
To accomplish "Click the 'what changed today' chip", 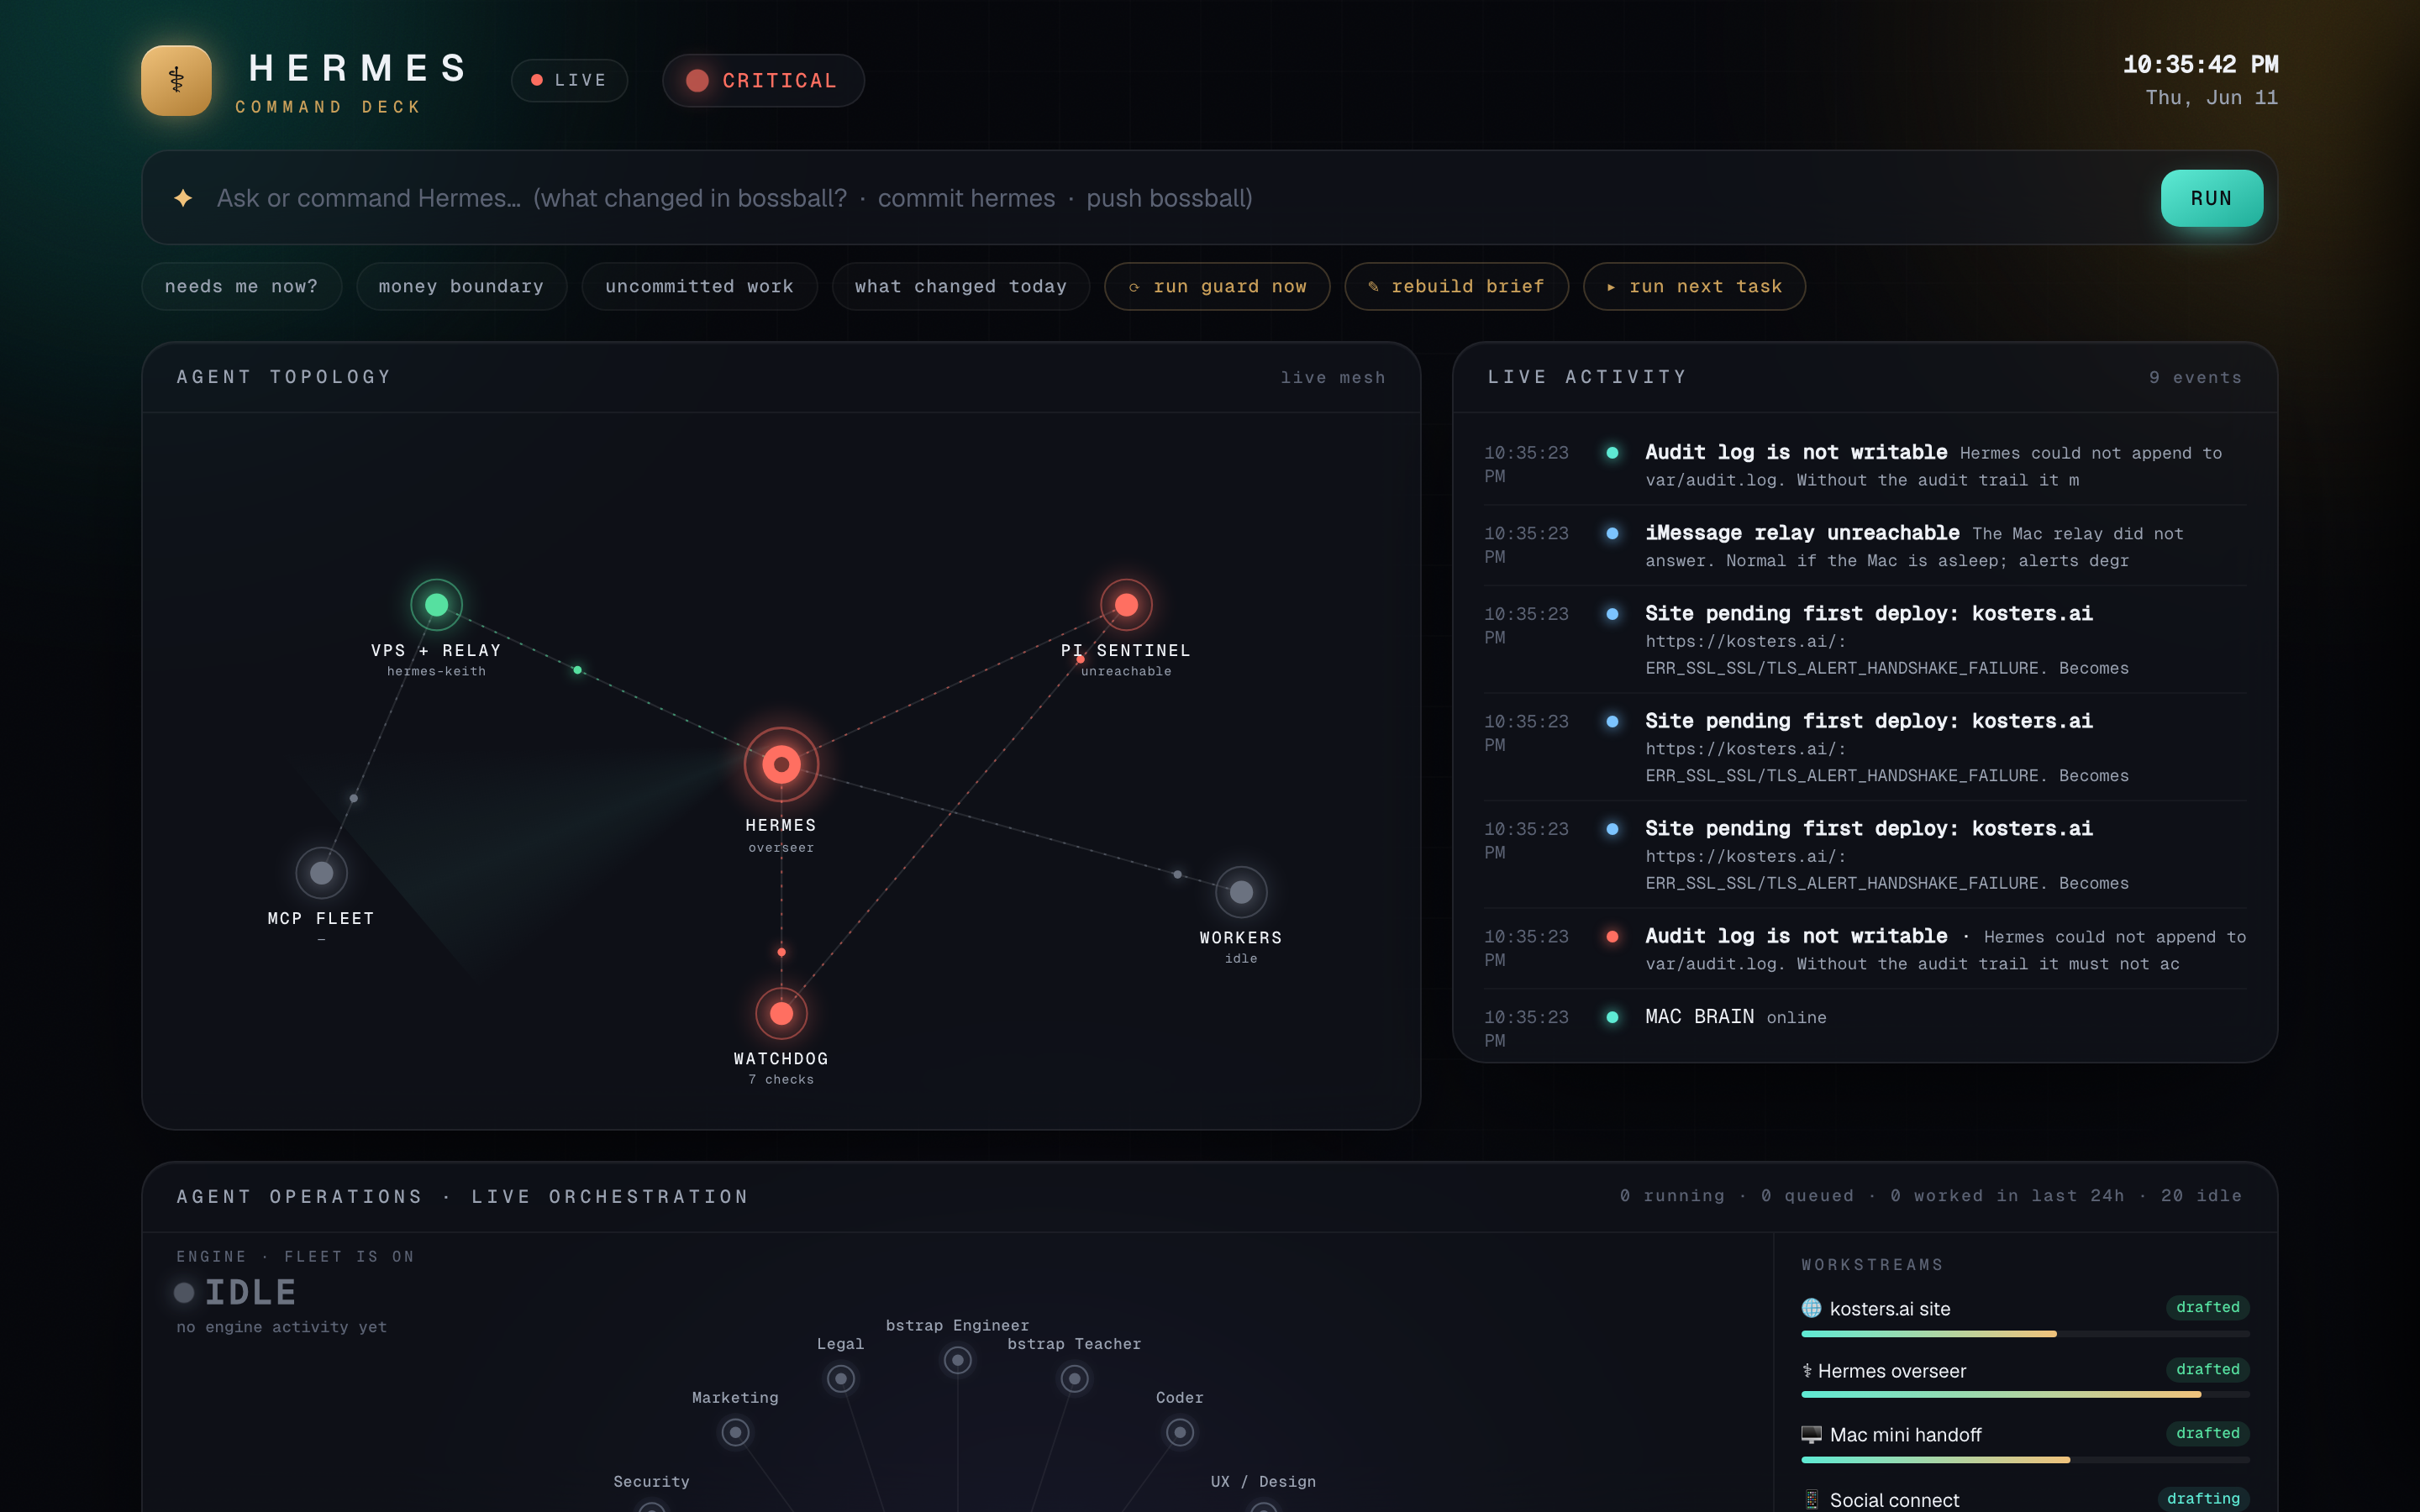I will (960, 286).
